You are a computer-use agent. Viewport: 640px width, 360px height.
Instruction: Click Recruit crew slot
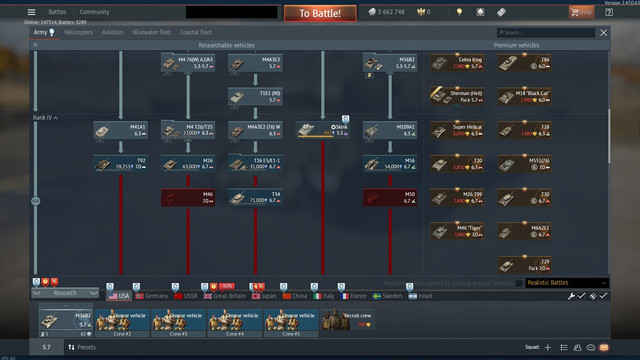[347, 320]
